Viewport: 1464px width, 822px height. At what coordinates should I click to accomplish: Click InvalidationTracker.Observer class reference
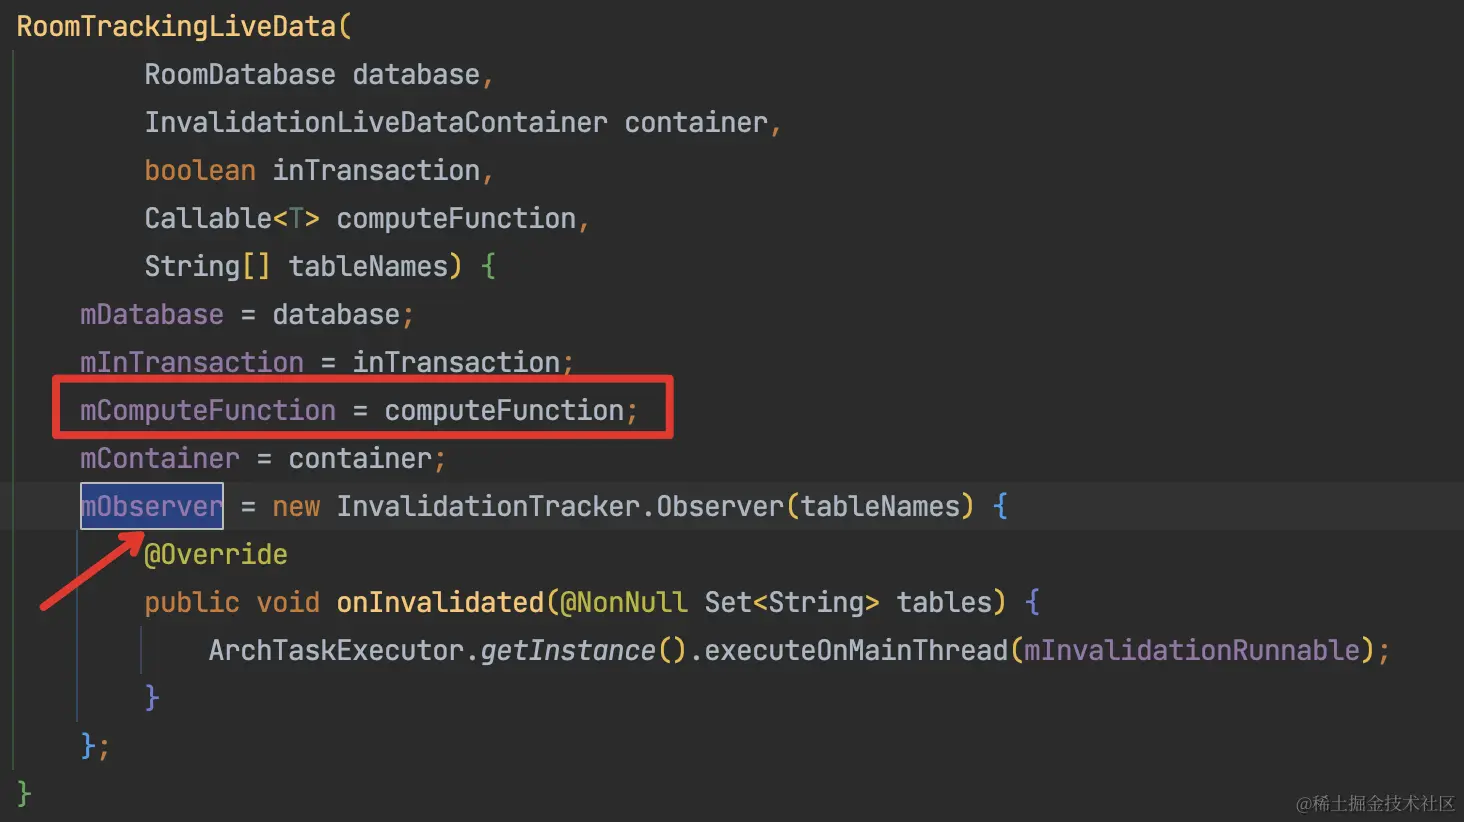coord(560,506)
